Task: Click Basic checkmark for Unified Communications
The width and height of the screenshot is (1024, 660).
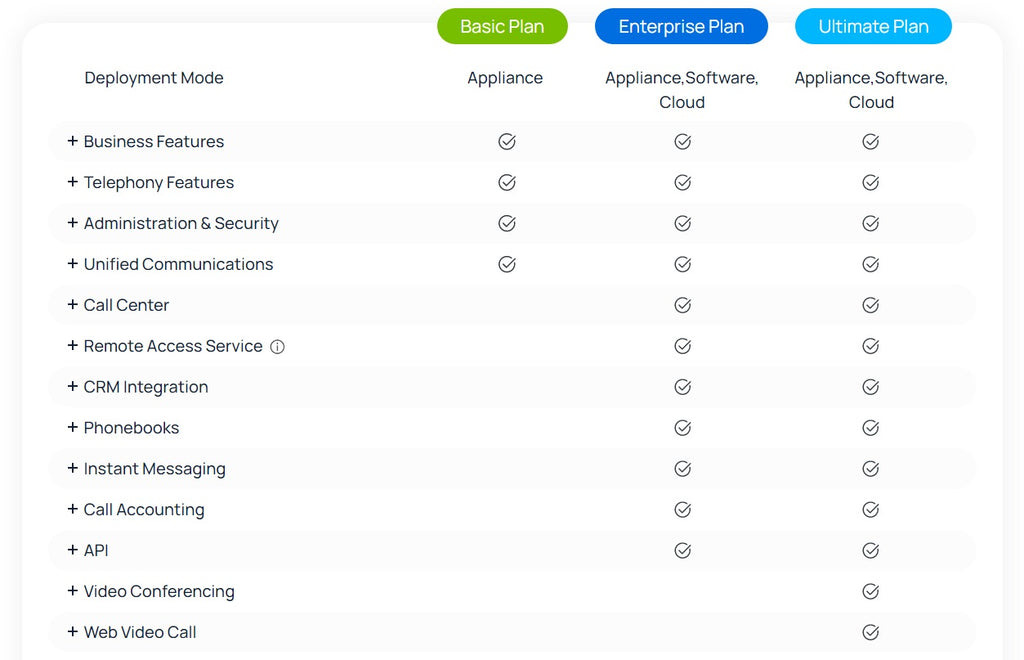Action: tap(507, 264)
